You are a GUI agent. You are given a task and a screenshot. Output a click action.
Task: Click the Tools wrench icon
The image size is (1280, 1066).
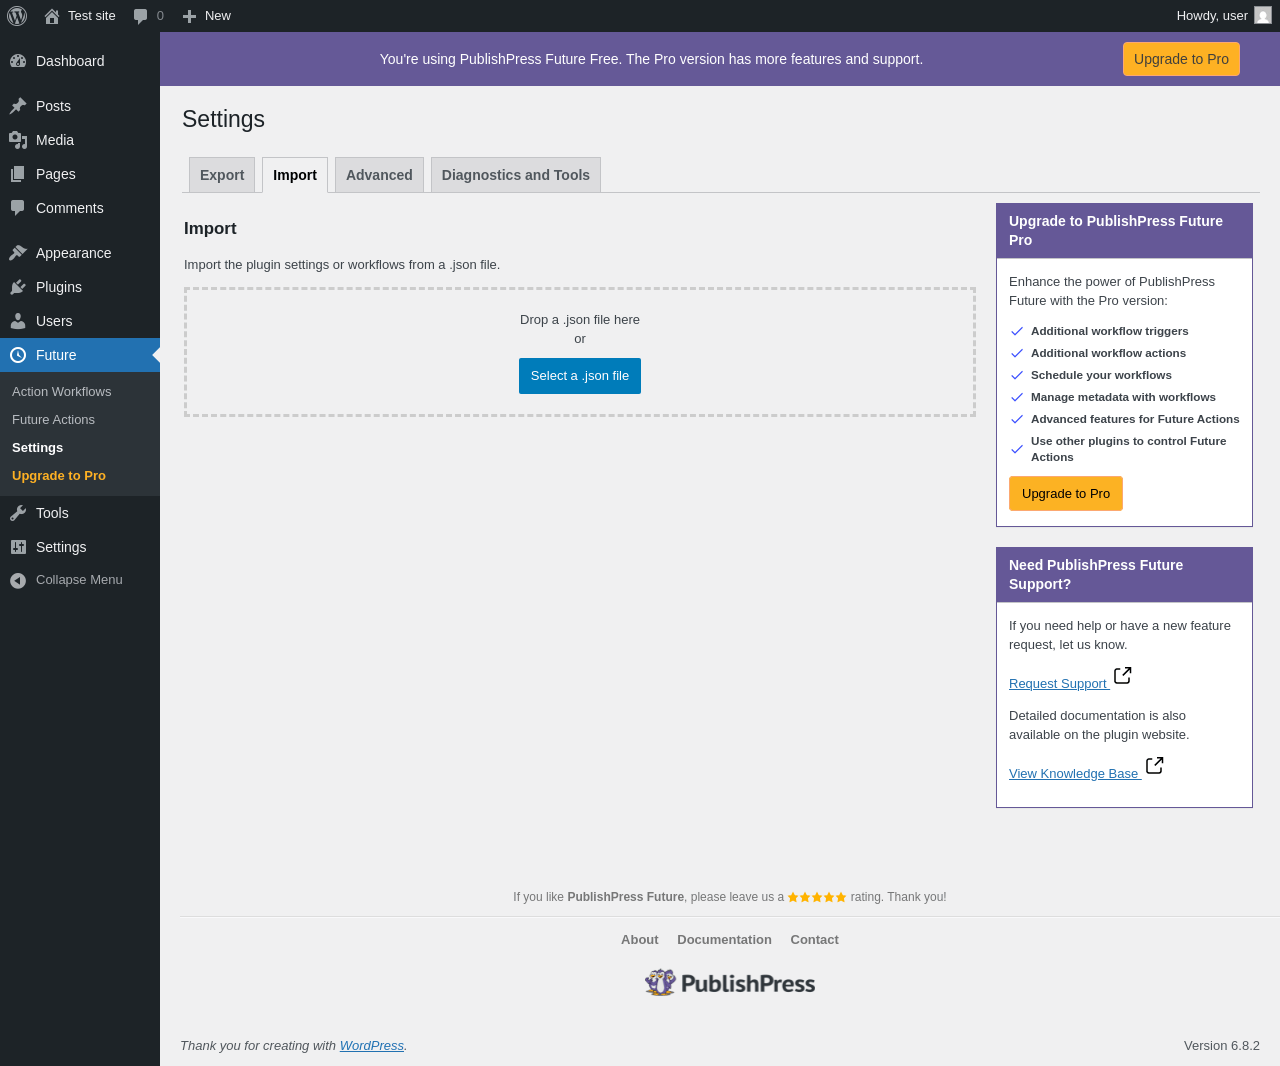tap(18, 513)
